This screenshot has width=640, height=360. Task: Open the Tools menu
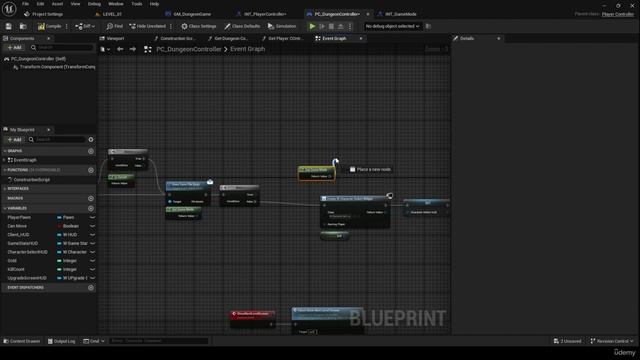pos(137,4)
